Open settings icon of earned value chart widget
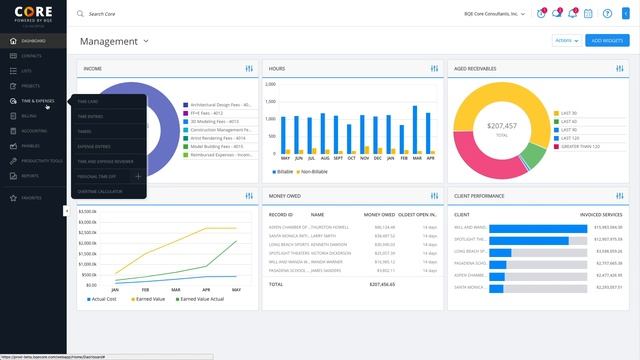The image size is (640, 360). pos(249,196)
